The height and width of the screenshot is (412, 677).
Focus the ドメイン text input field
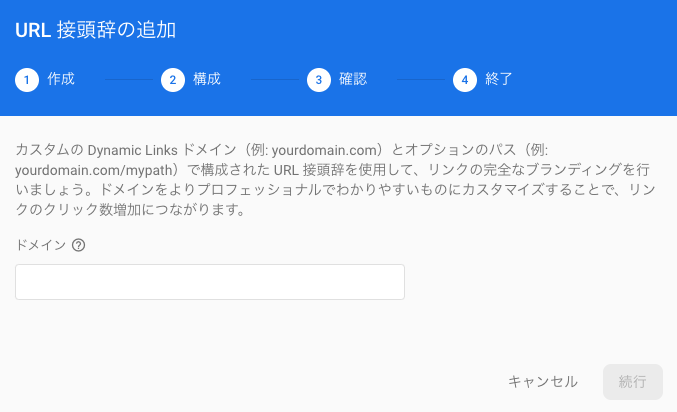point(210,282)
